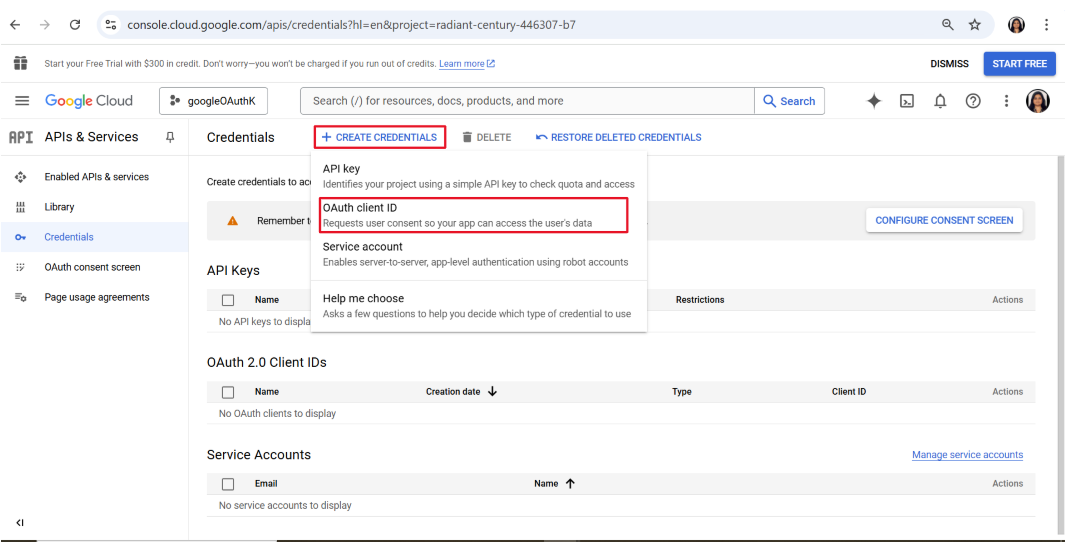
Task: Pin APIs & Services with the pin icon
Action: pyautogui.click(x=170, y=137)
